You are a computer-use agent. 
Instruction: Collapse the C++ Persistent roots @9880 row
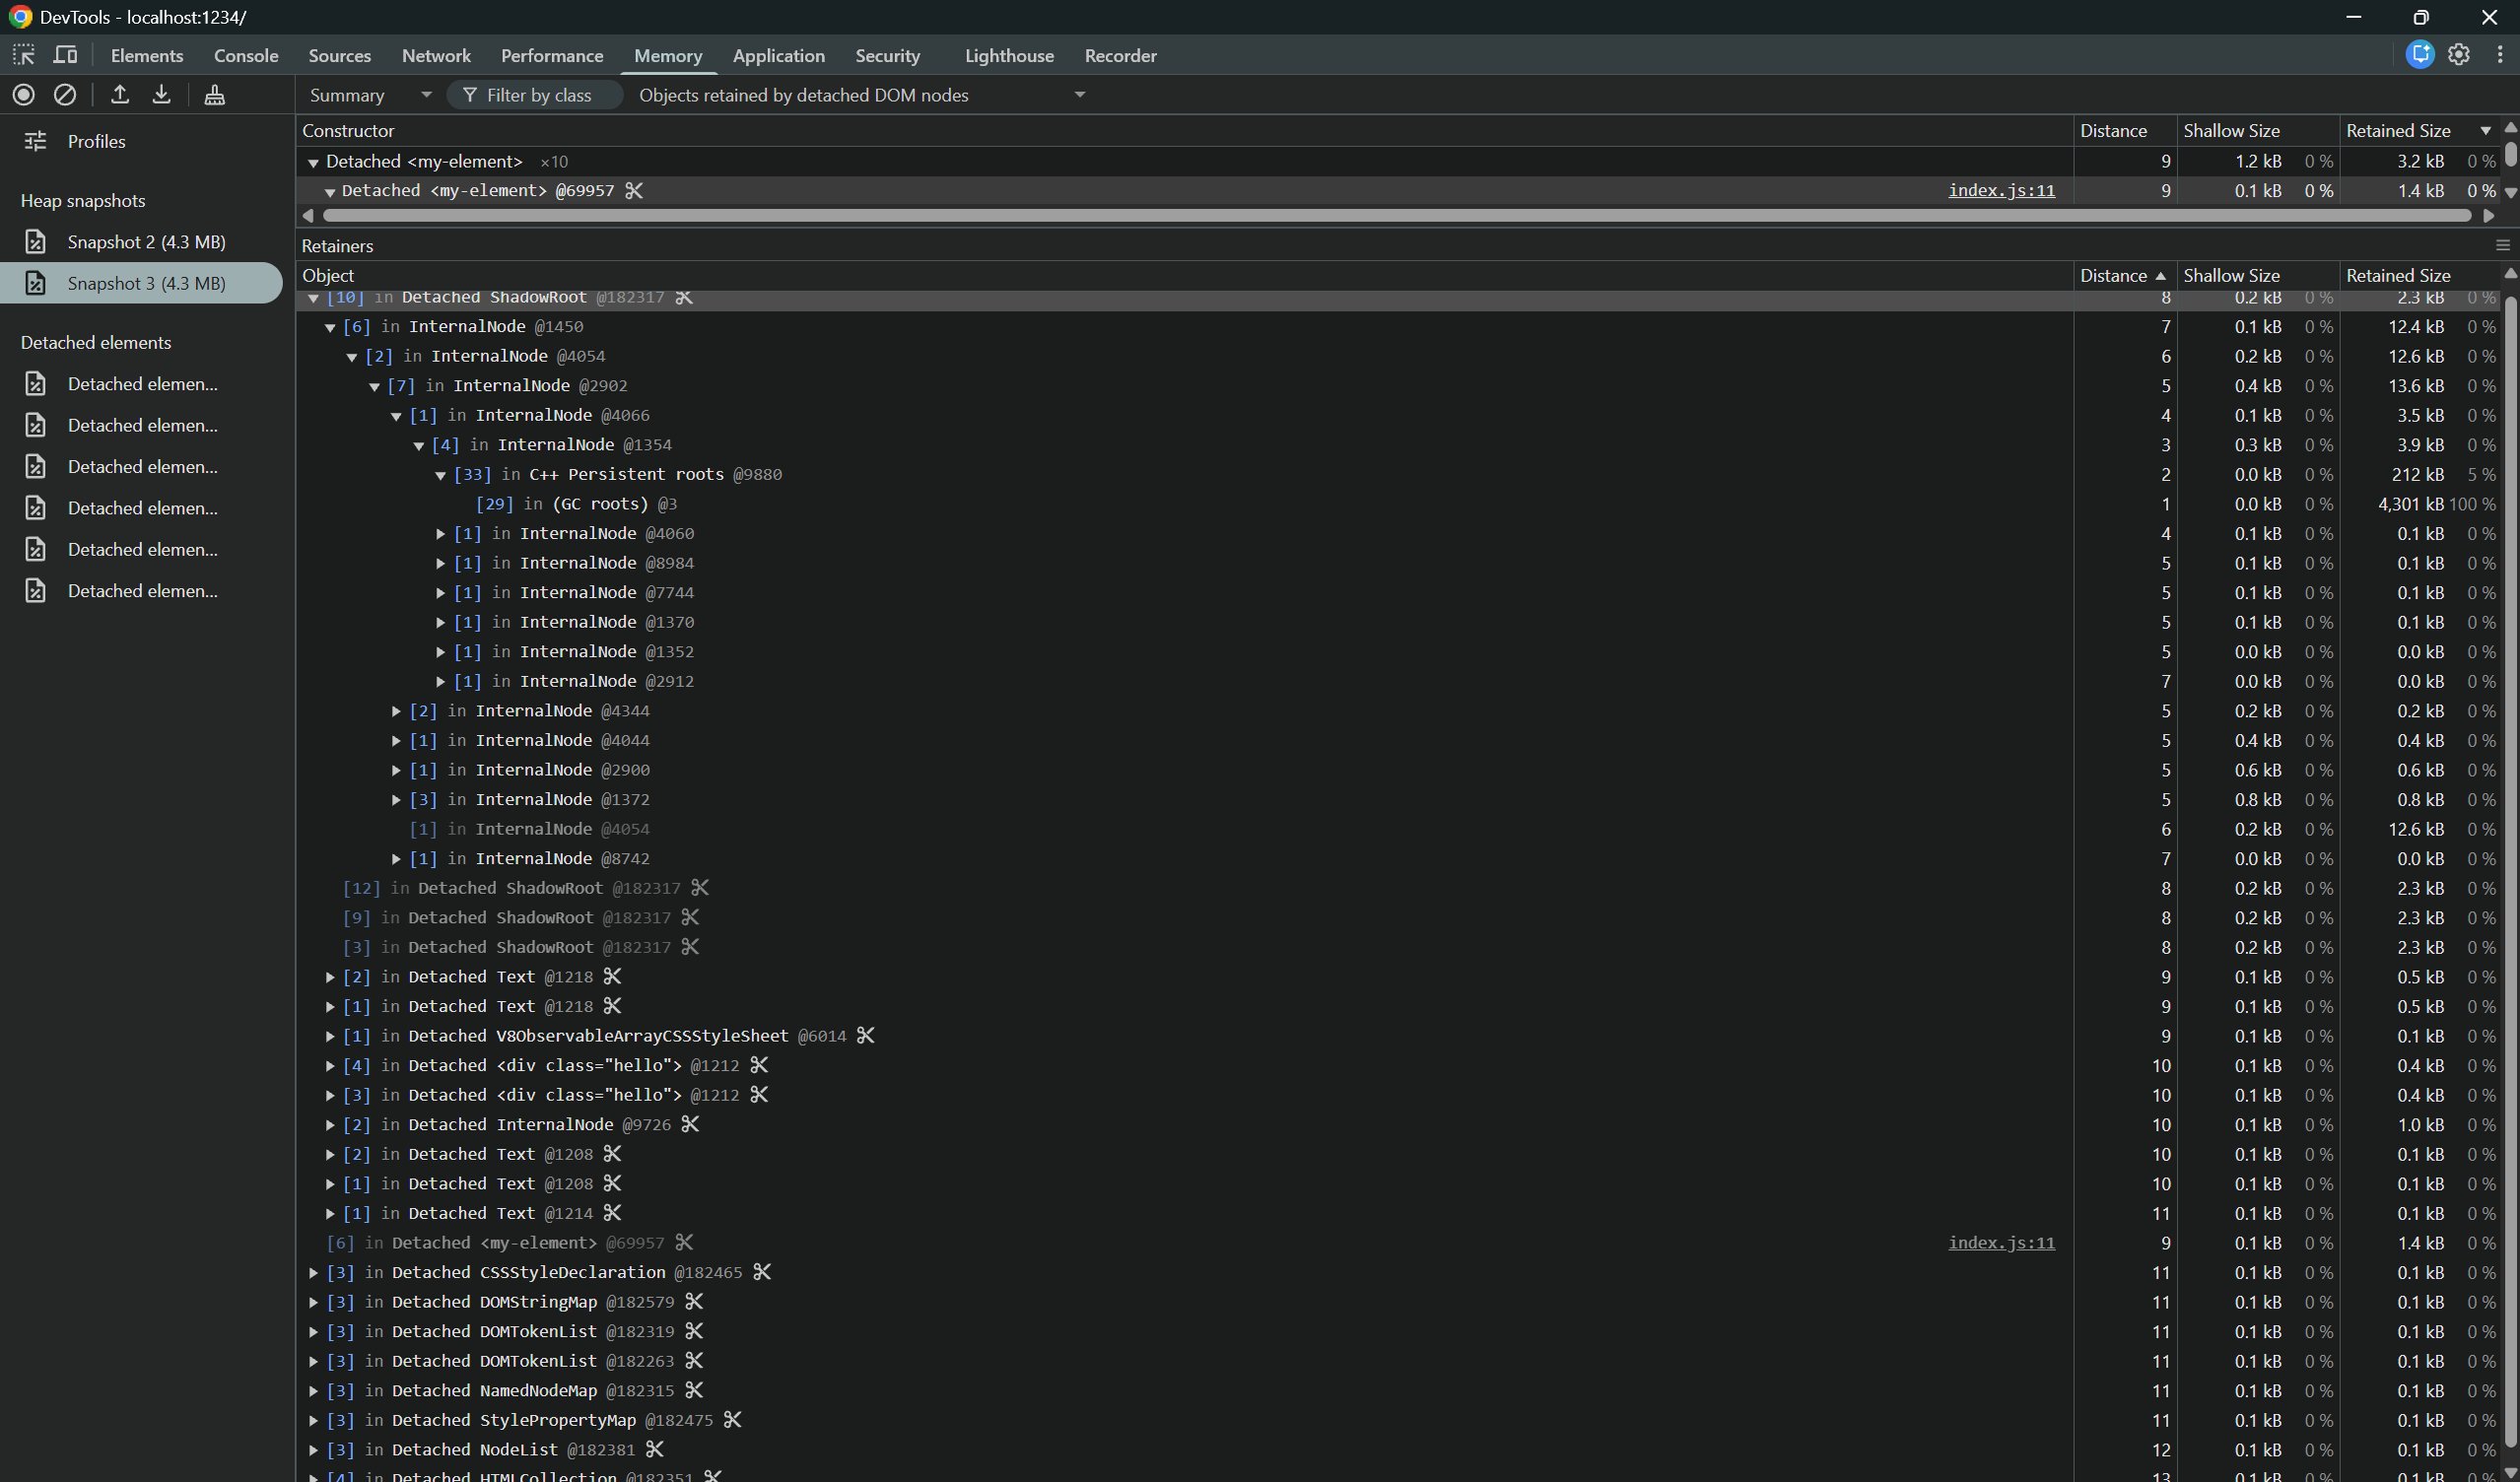(441, 475)
